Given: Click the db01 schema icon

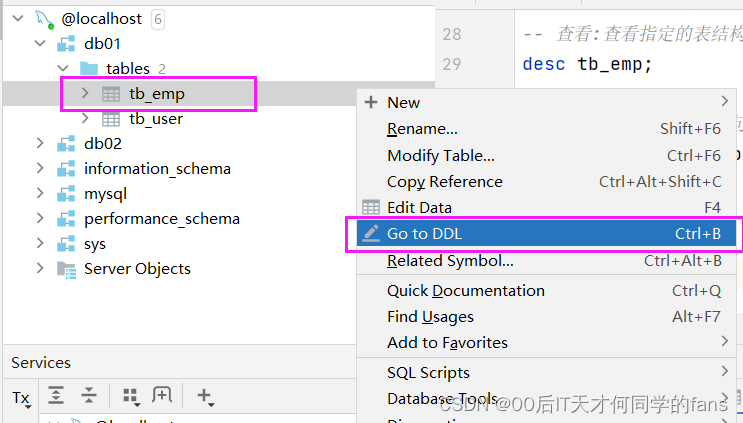Looking at the screenshot, I should tap(66, 44).
